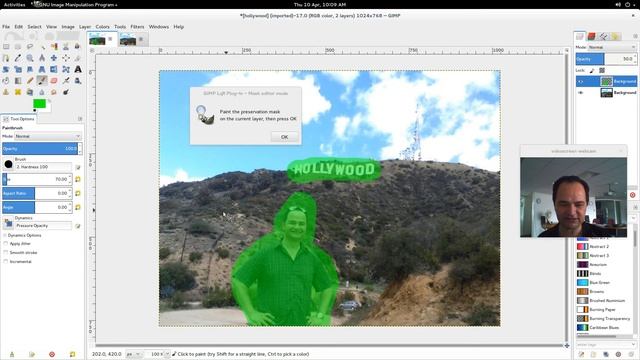Open GNOME Activities overview
The image size is (640, 360).
14,4
